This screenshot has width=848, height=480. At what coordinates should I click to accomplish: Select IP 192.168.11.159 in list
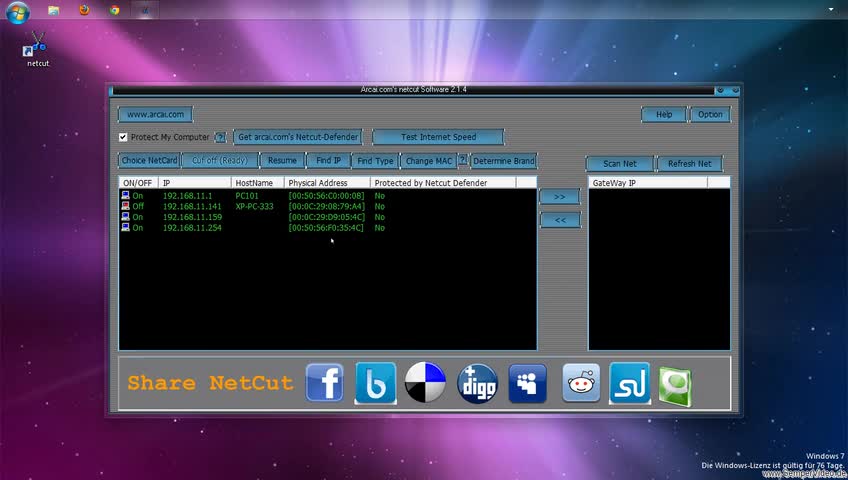coord(192,217)
